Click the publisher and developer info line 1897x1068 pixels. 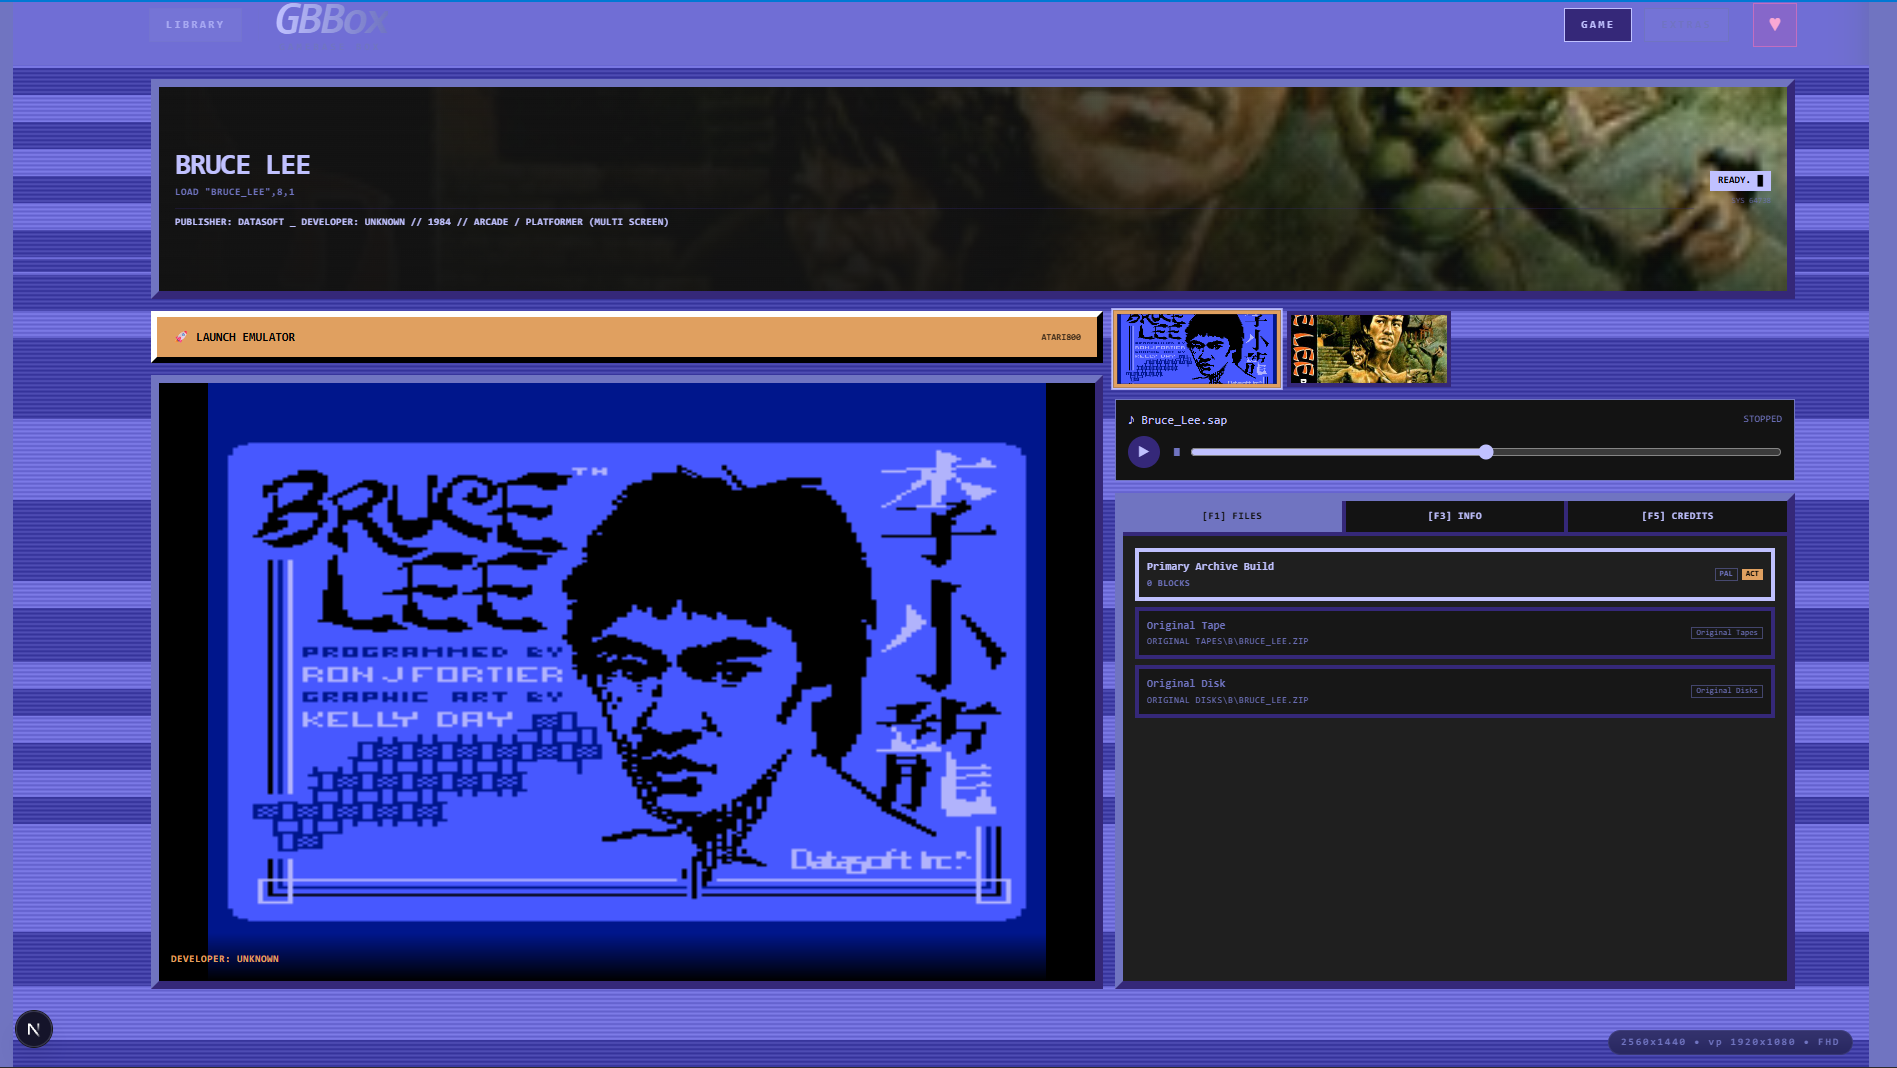[x=421, y=222]
